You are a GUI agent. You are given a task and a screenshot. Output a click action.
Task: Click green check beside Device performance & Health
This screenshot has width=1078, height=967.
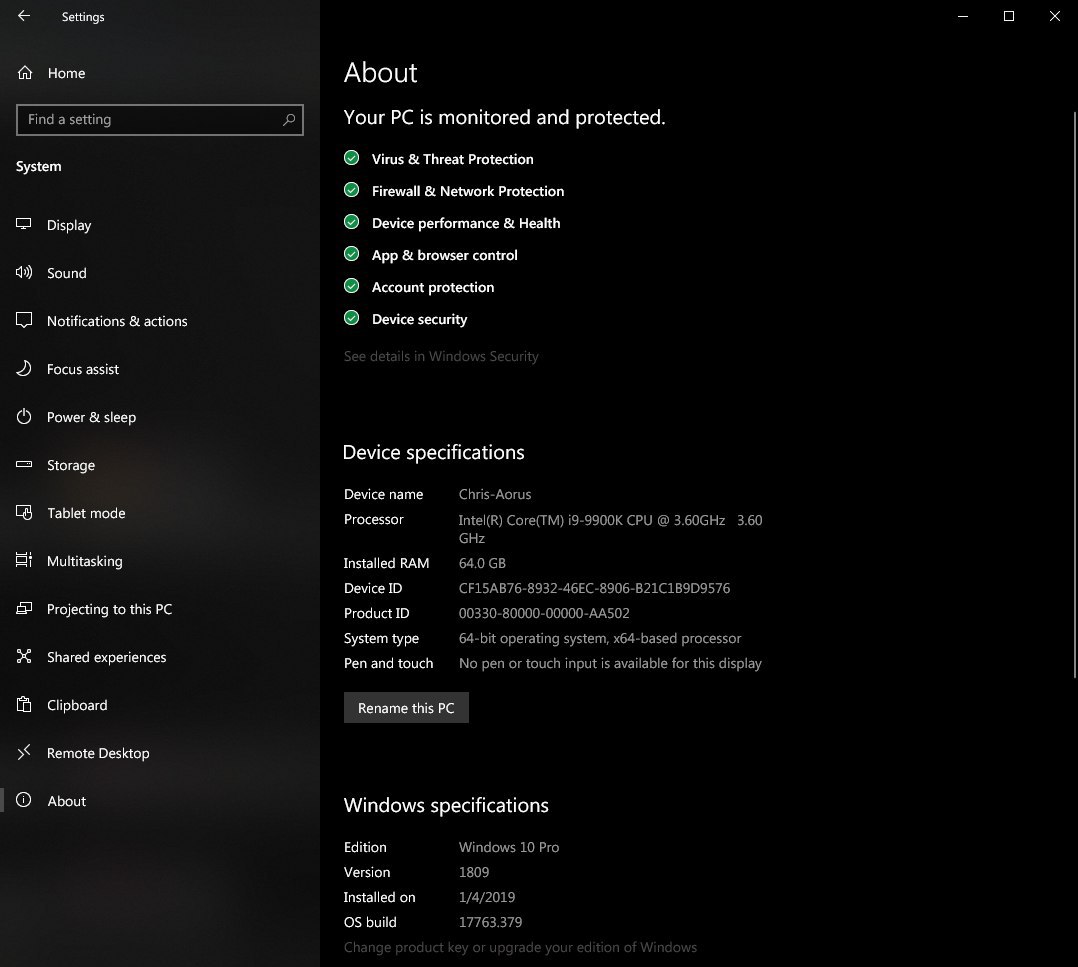pos(351,222)
